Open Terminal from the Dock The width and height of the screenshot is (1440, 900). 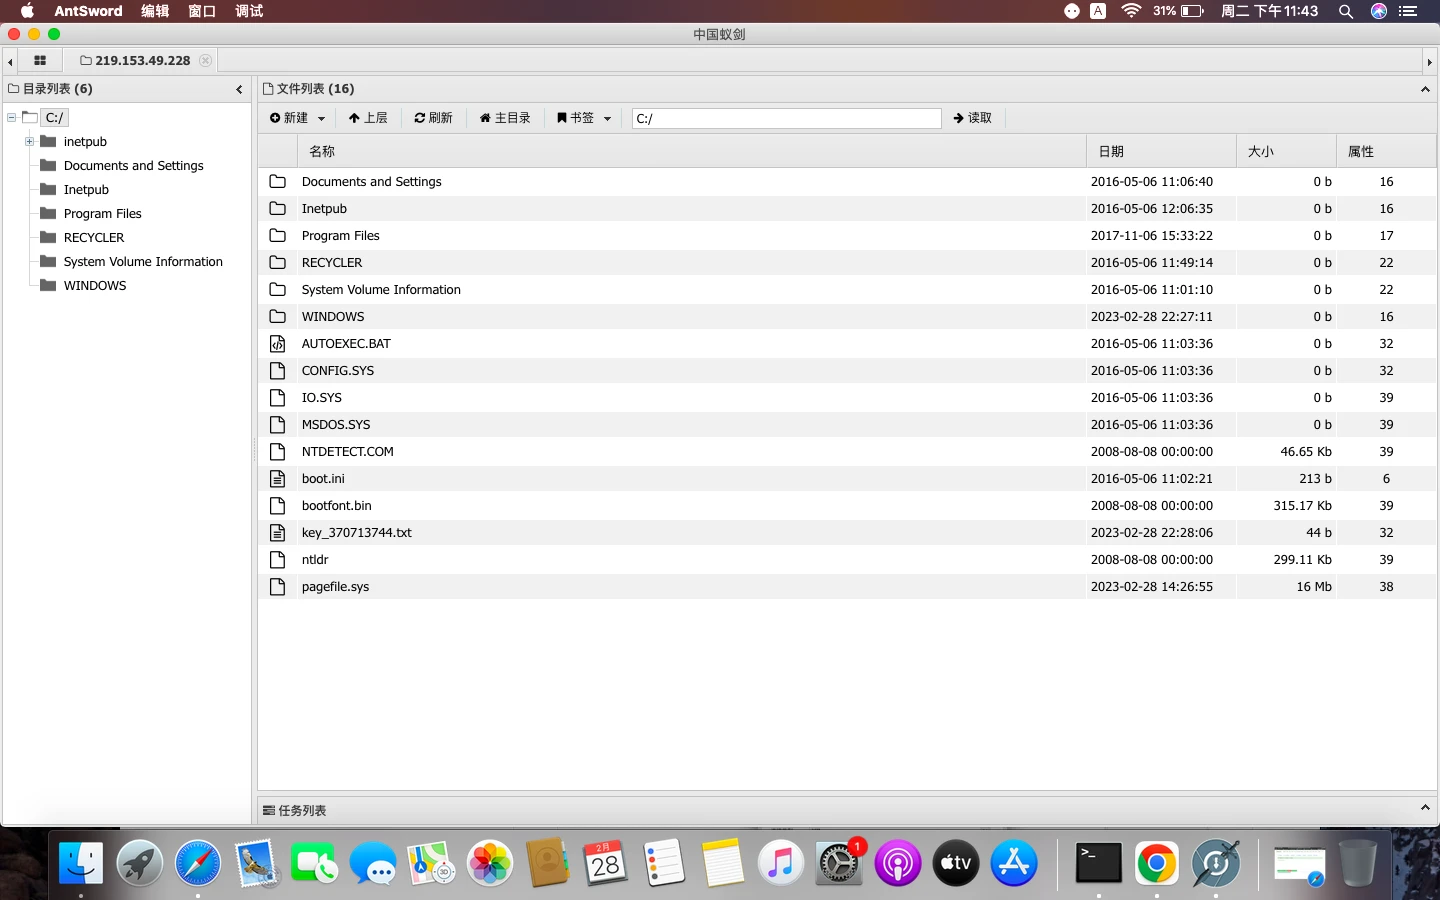pyautogui.click(x=1099, y=863)
